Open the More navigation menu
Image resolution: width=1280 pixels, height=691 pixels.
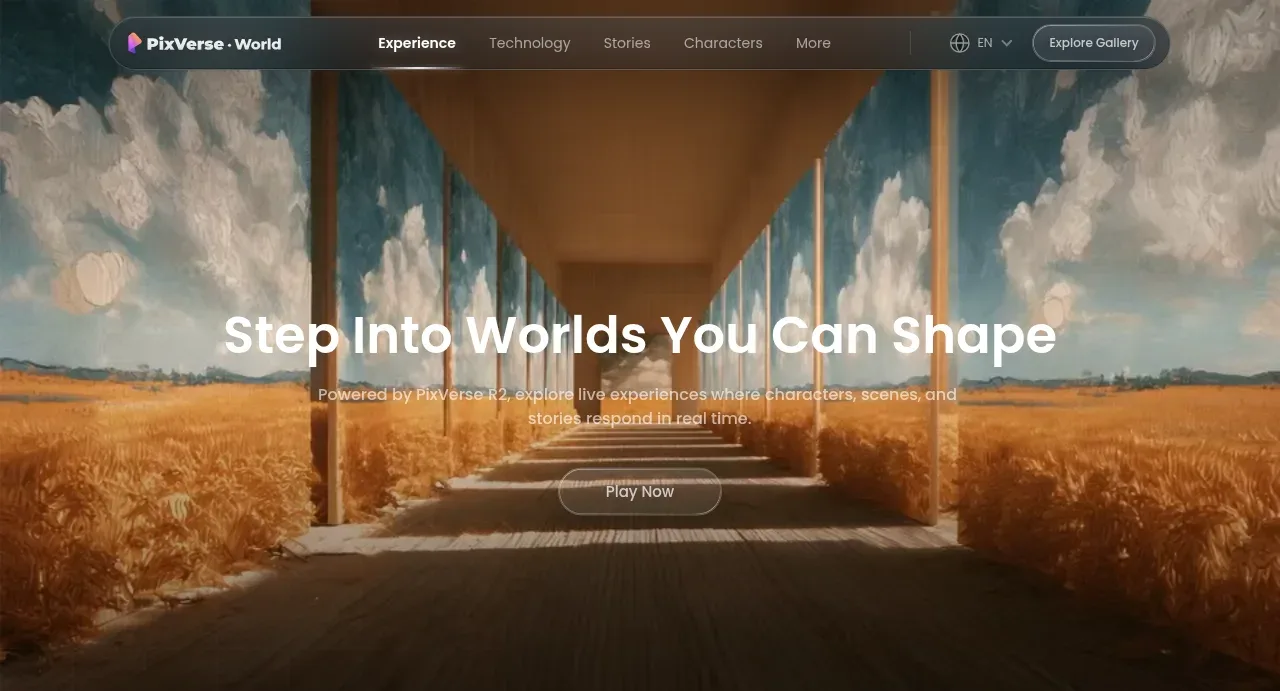[x=813, y=43]
